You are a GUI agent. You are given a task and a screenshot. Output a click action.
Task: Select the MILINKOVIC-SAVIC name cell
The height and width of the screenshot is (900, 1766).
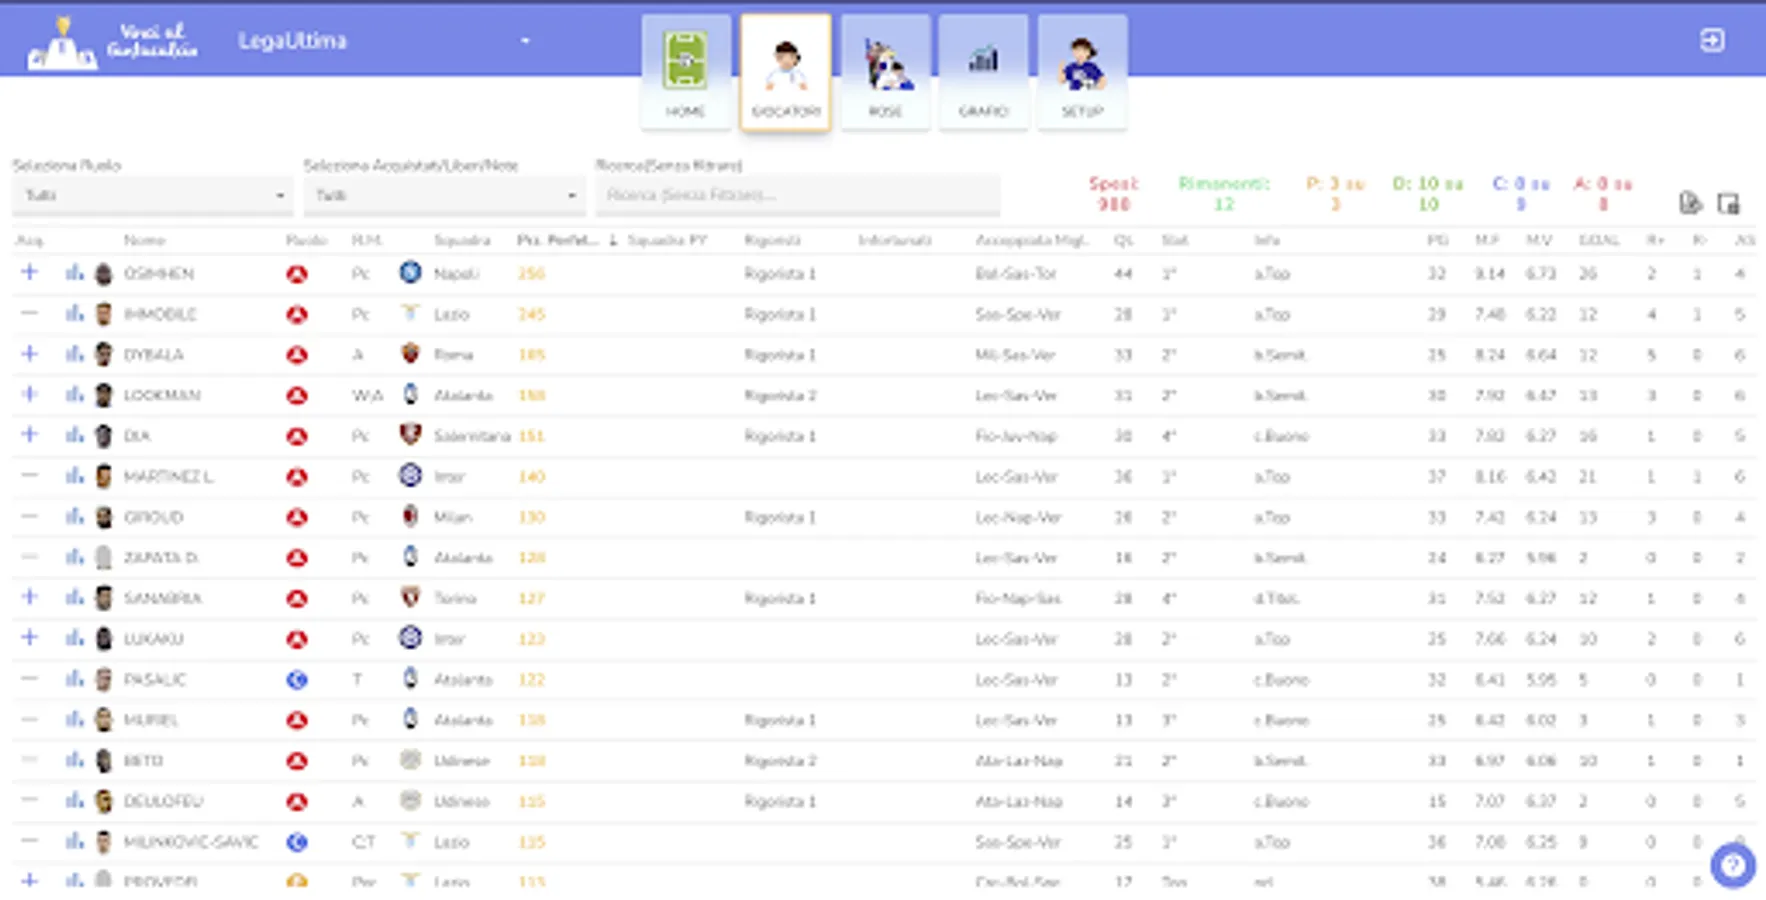point(191,842)
